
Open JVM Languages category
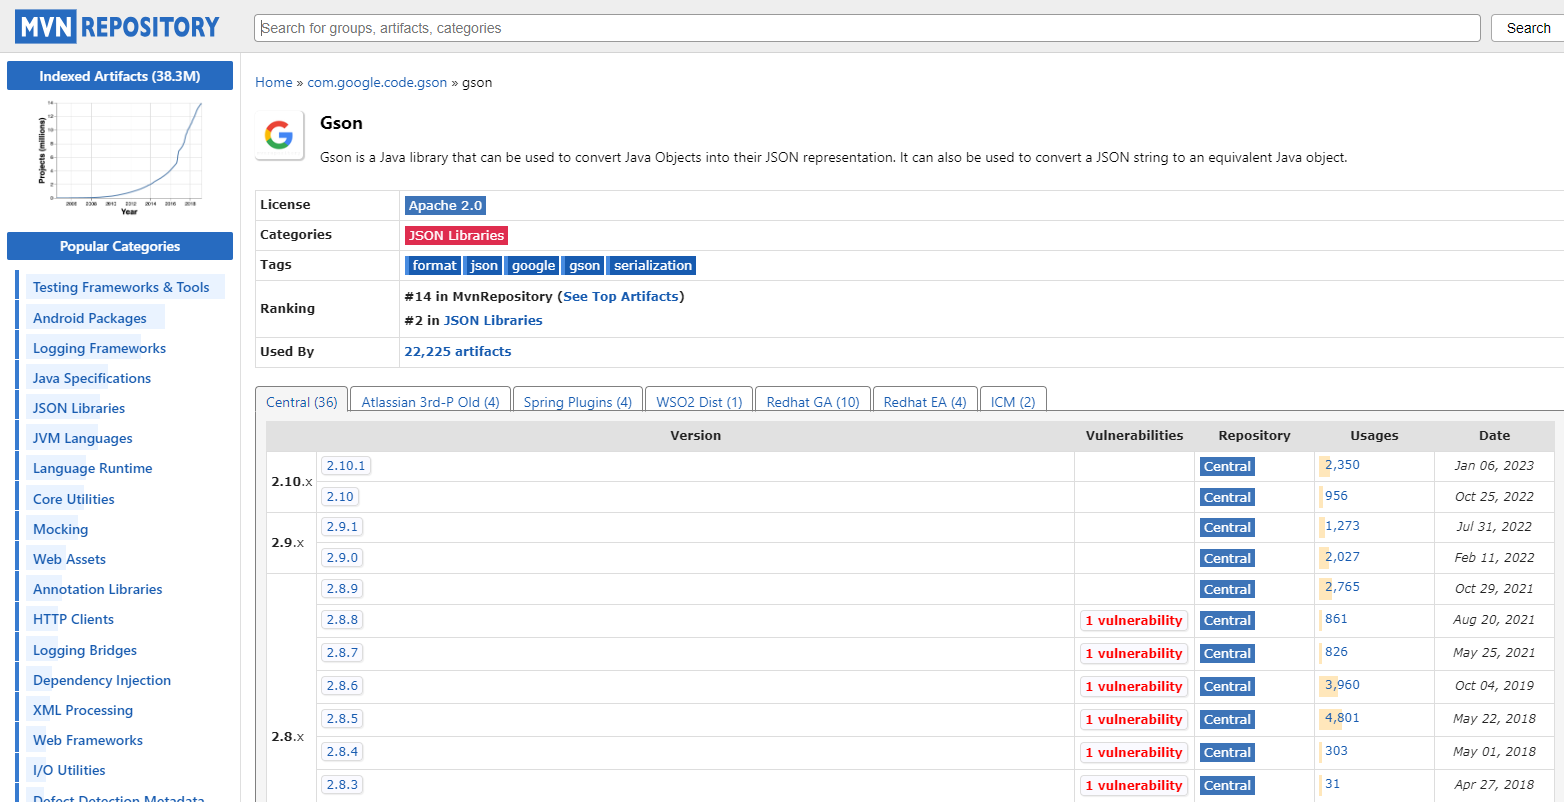(x=82, y=438)
